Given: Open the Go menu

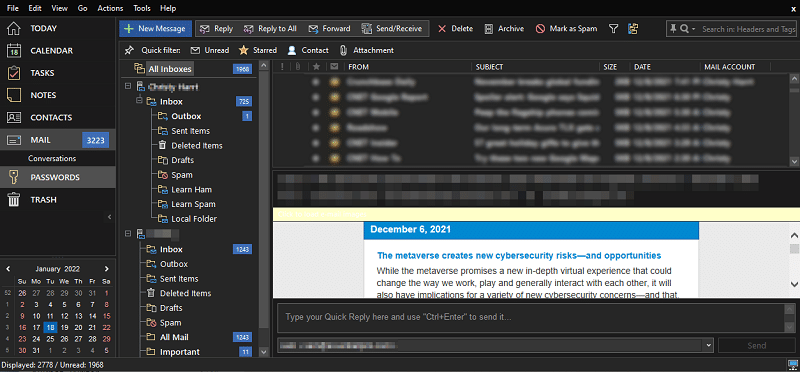Looking at the screenshot, I should pos(83,8).
